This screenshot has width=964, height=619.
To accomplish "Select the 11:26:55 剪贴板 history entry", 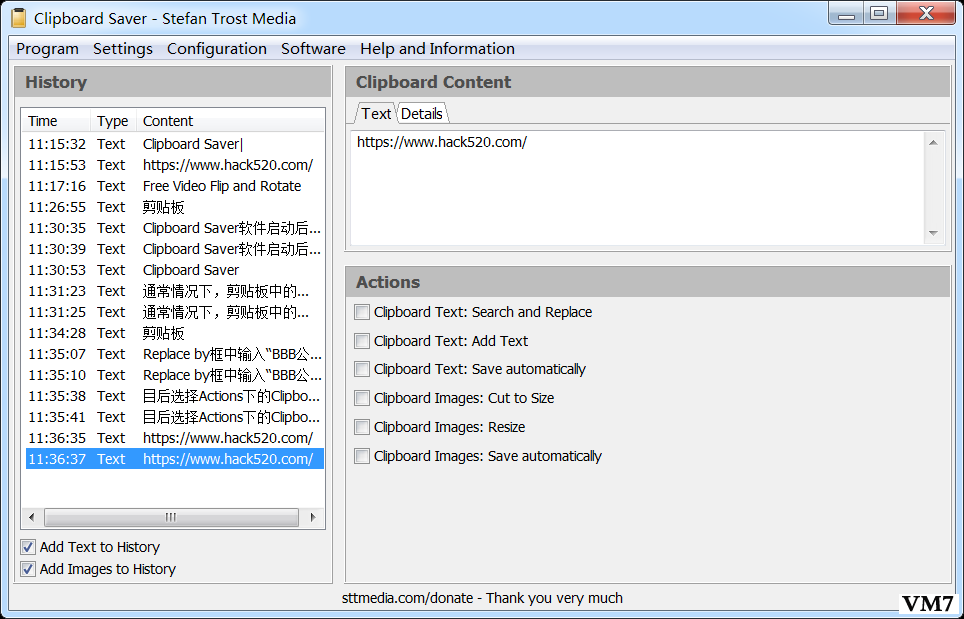I will point(175,207).
